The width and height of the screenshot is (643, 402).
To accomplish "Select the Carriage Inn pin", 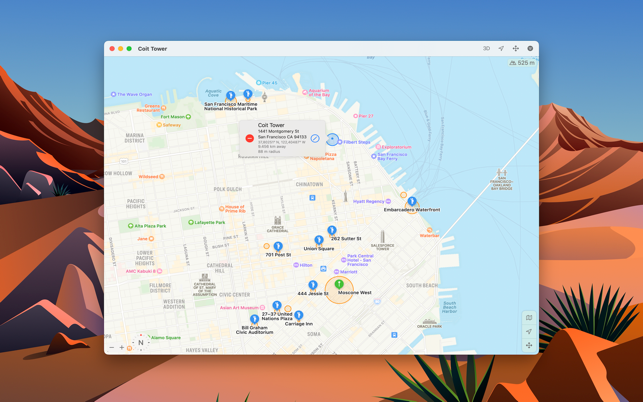I will coord(299,315).
